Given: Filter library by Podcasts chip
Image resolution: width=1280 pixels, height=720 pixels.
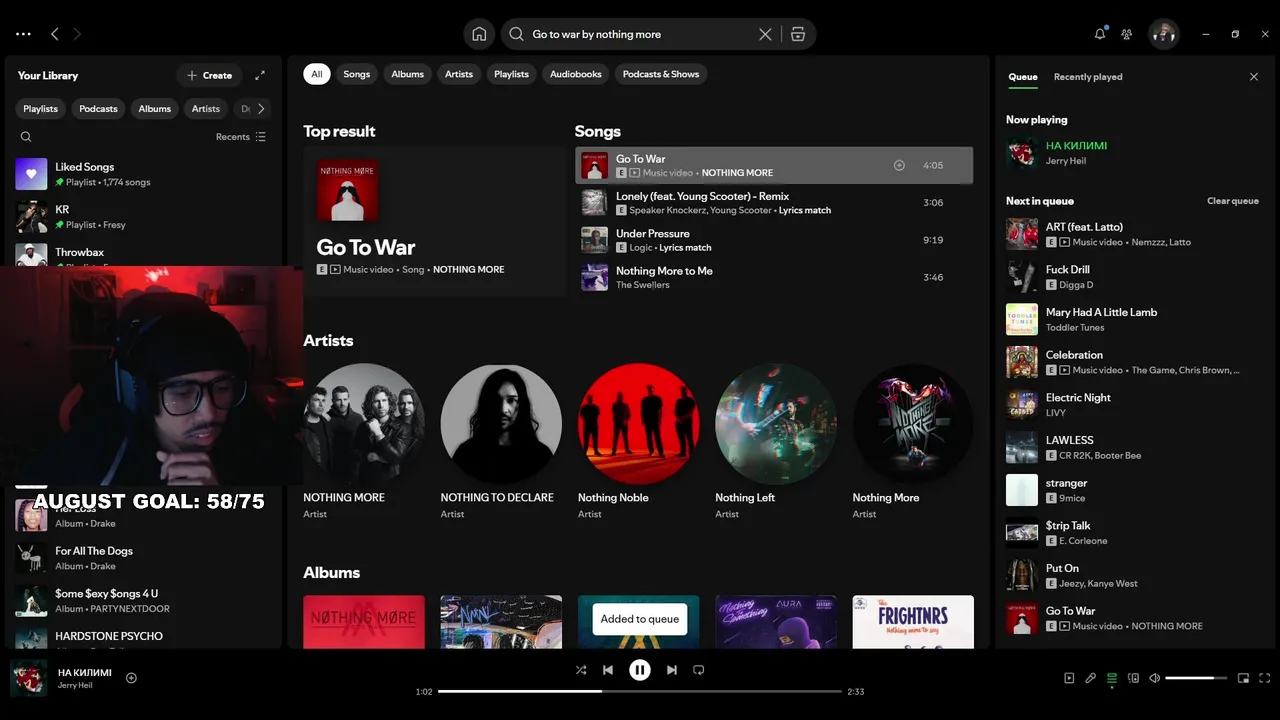Looking at the screenshot, I should (x=98, y=109).
